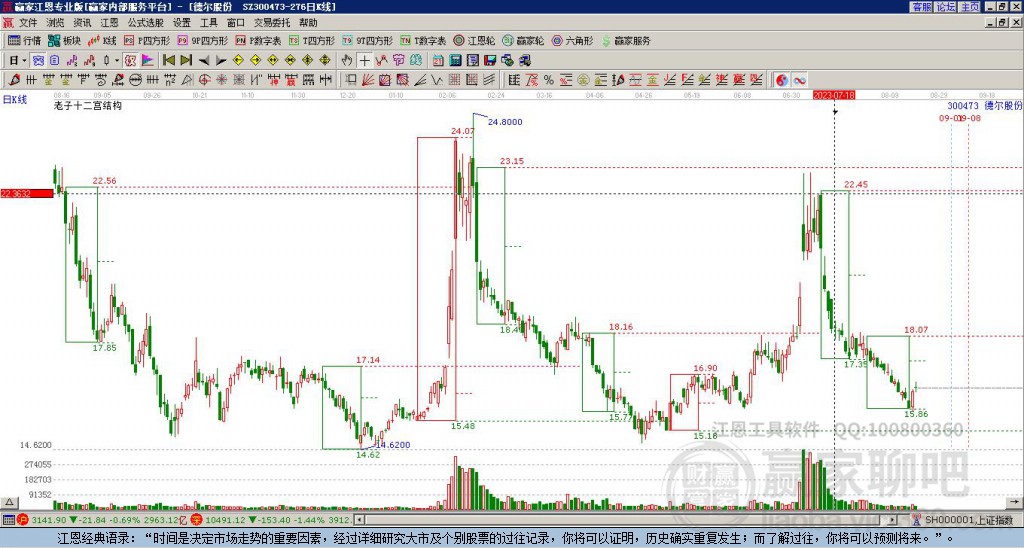Open the 9T四方形 tool
1024x548 pixels.
367,40
